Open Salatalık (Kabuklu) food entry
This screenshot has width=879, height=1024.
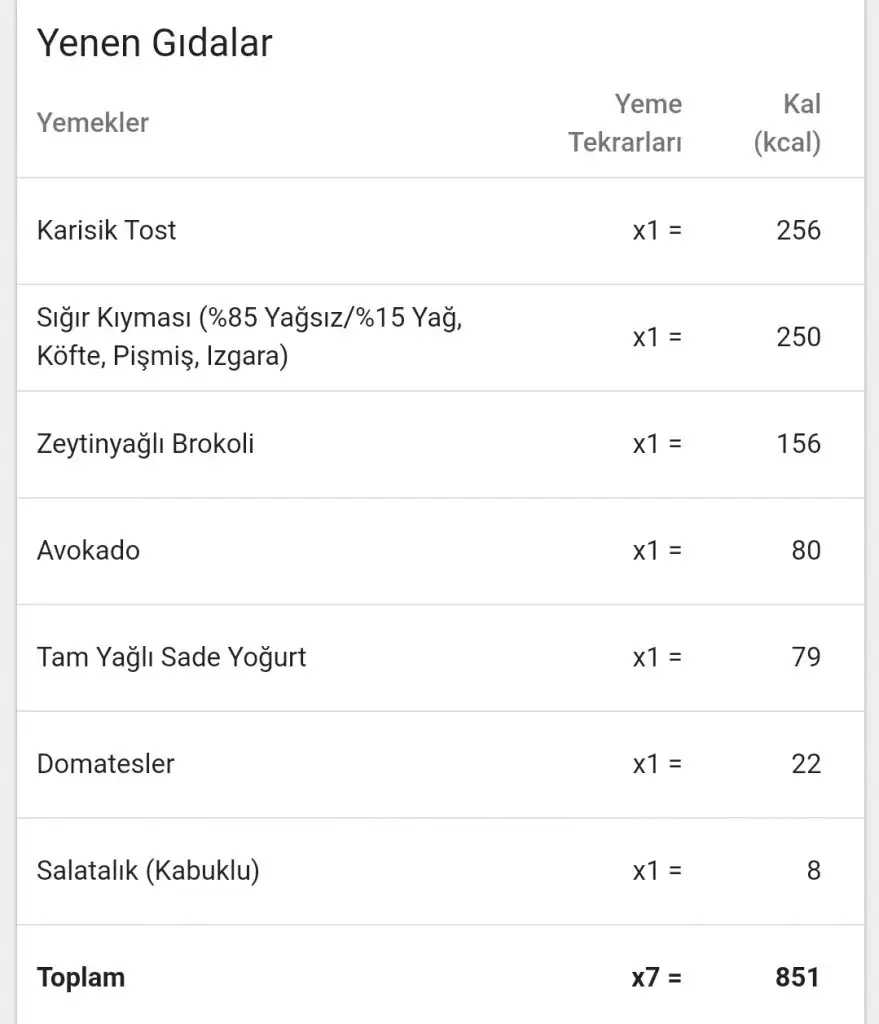[148, 871]
